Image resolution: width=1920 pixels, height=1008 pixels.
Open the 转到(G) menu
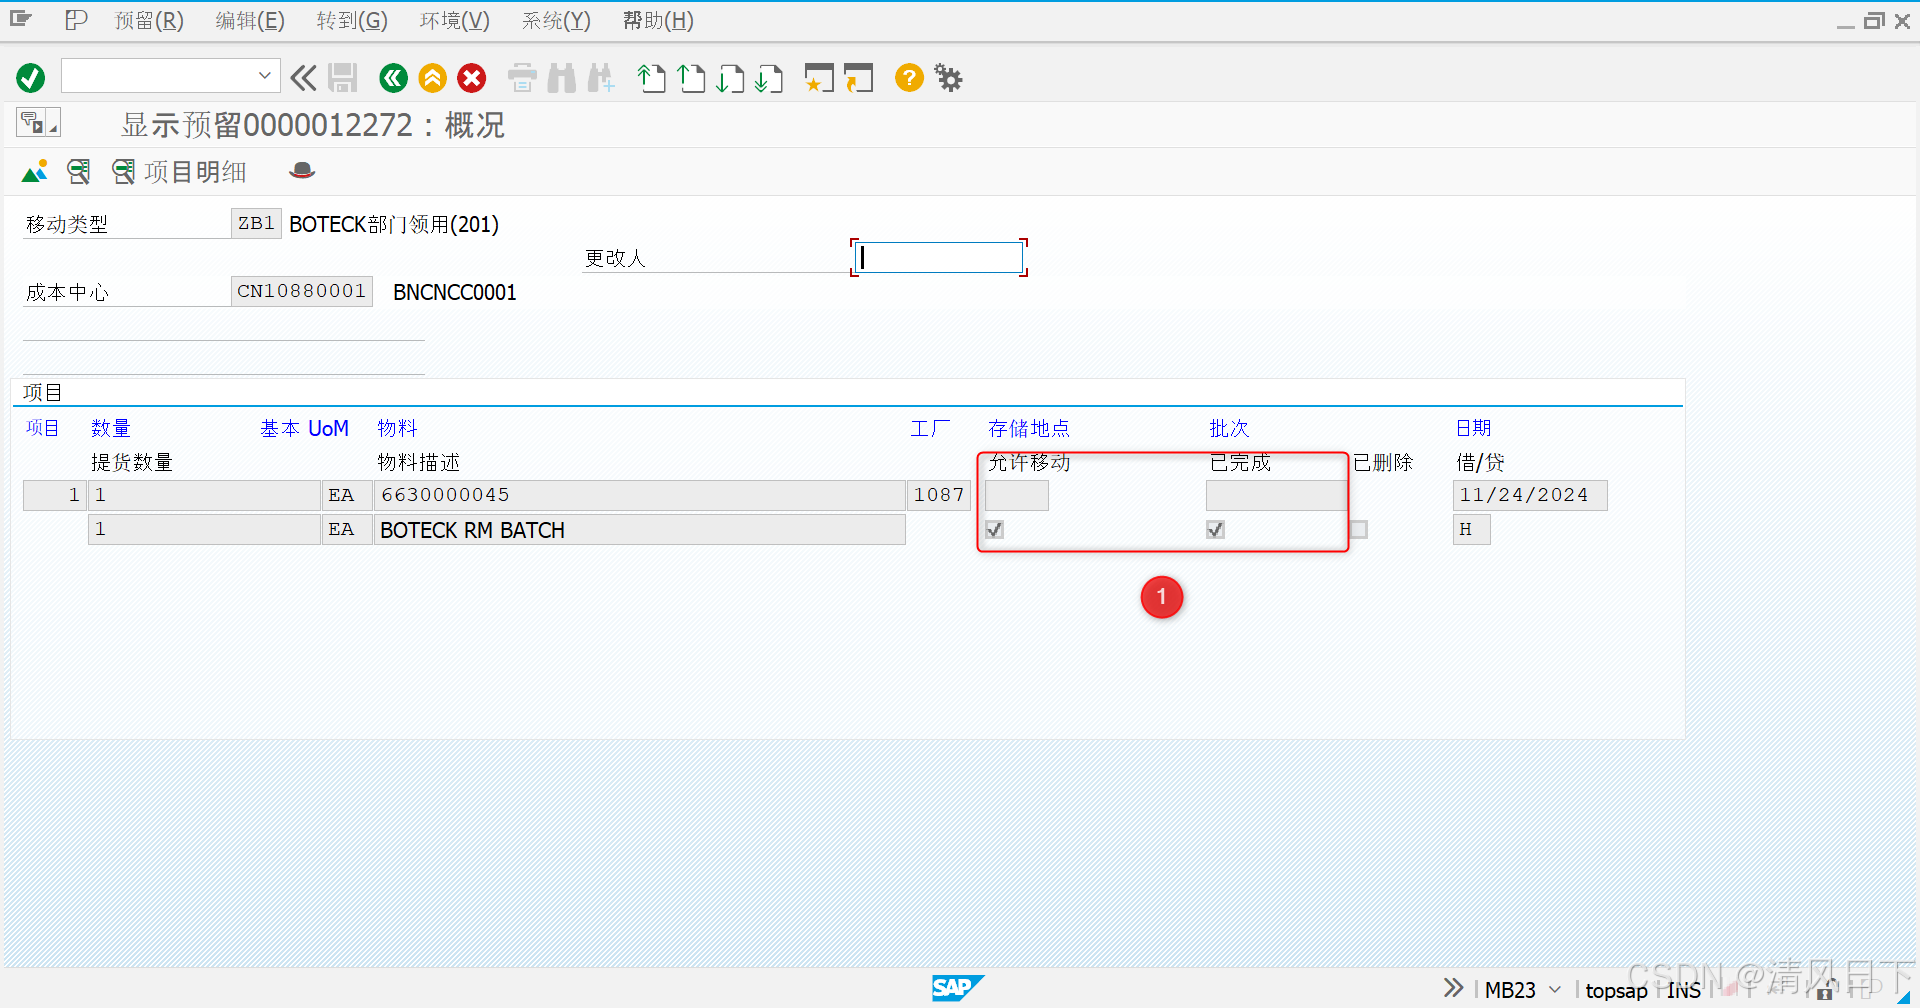351,20
